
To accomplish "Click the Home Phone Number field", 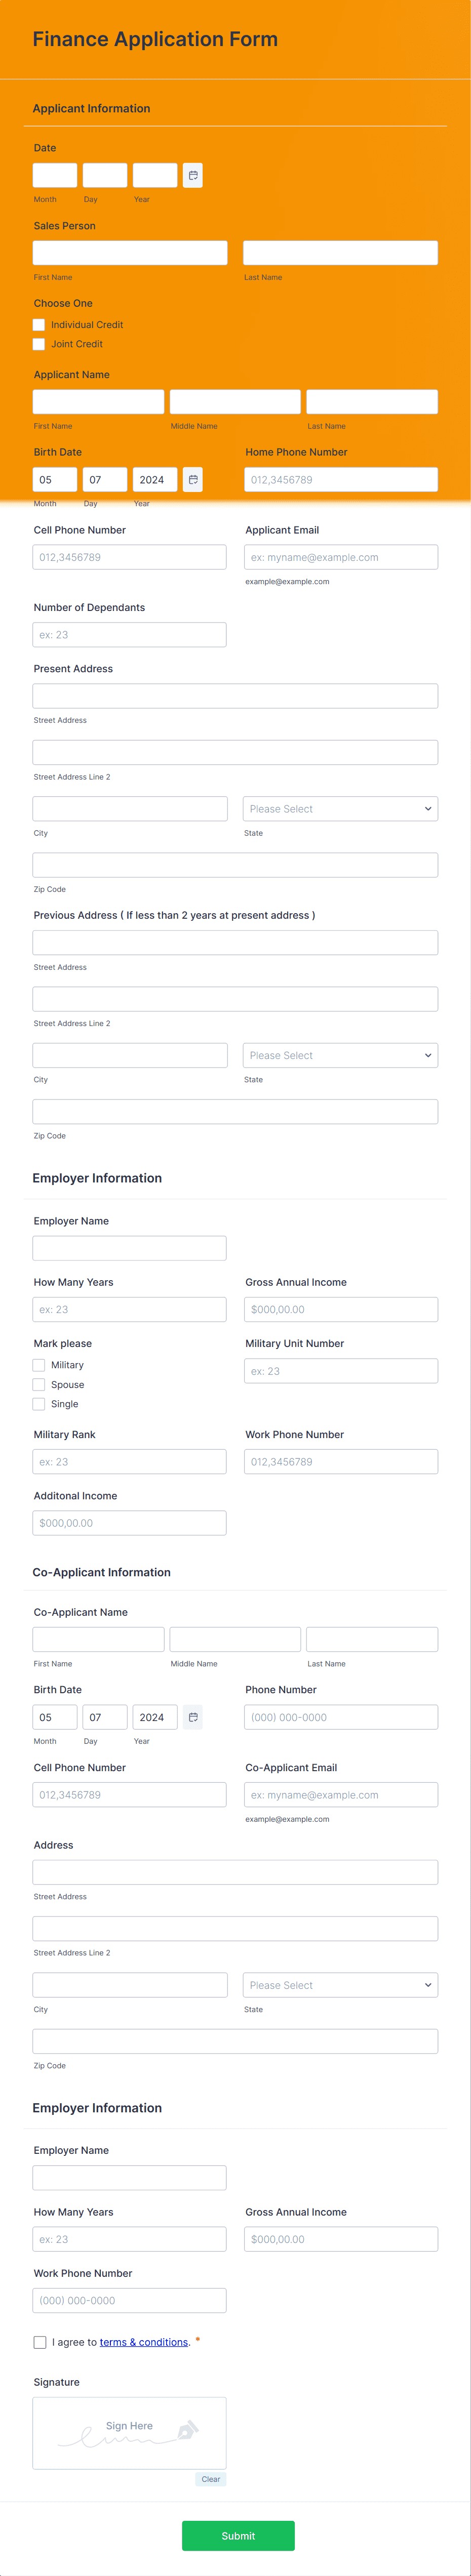I will tap(341, 480).
